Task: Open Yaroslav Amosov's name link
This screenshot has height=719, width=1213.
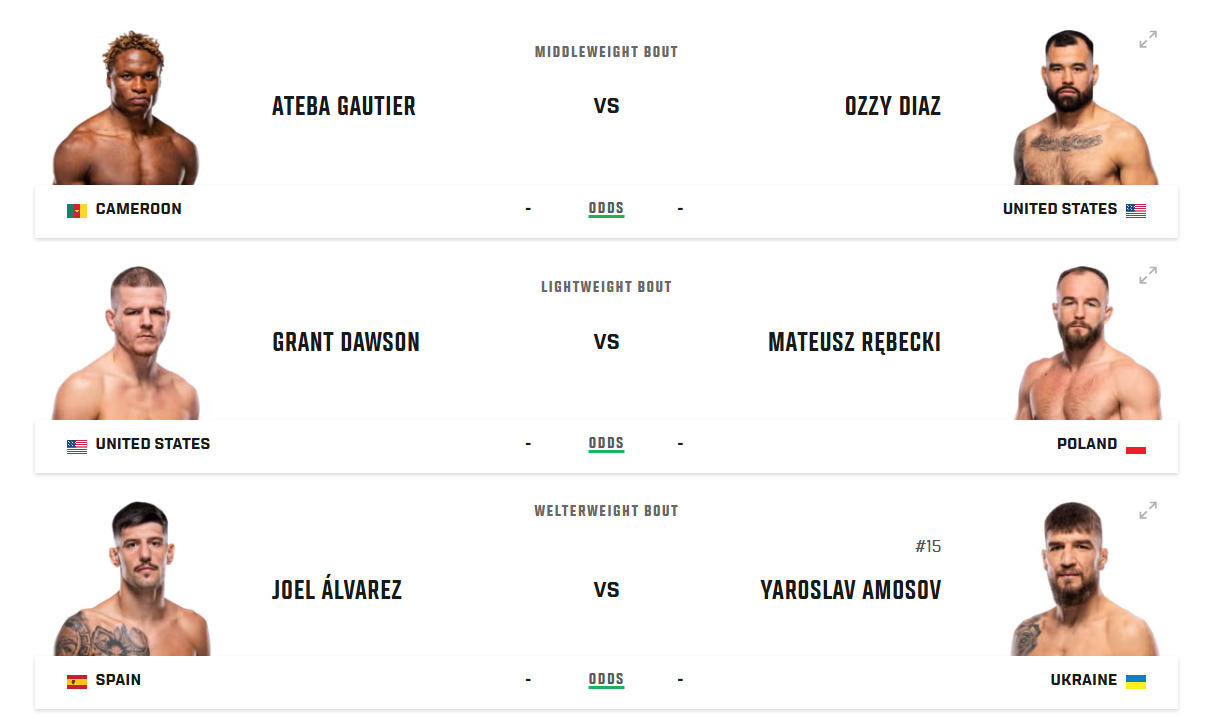Action: pos(850,590)
